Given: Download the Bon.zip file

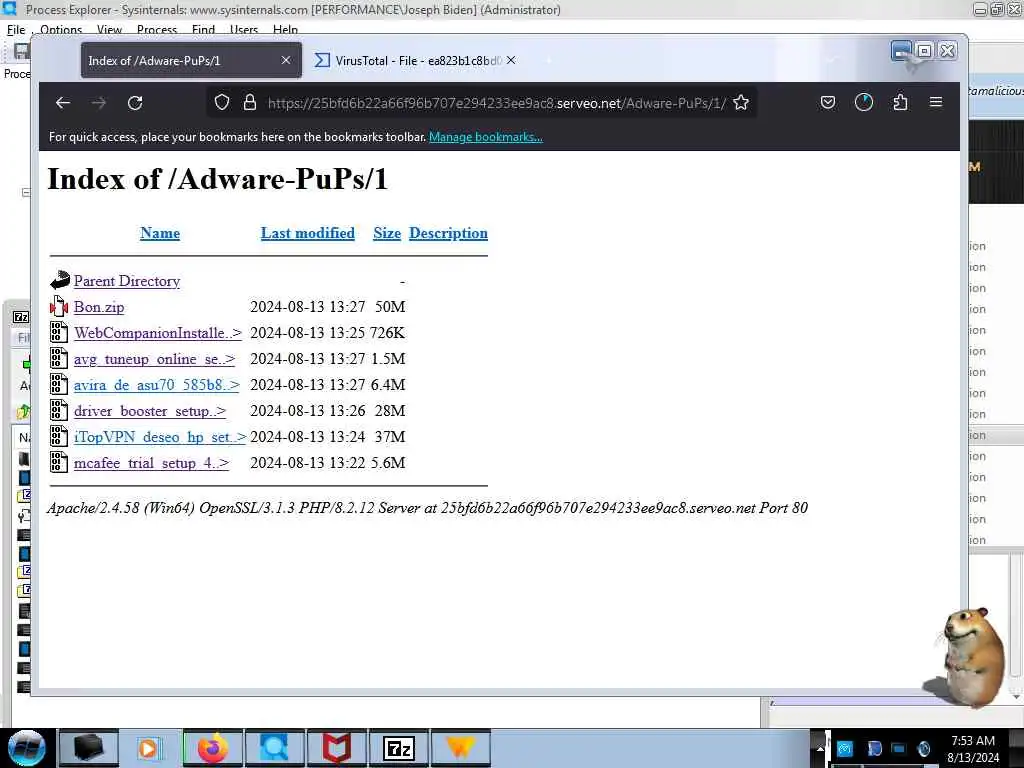Looking at the screenshot, I should [99, 307].
